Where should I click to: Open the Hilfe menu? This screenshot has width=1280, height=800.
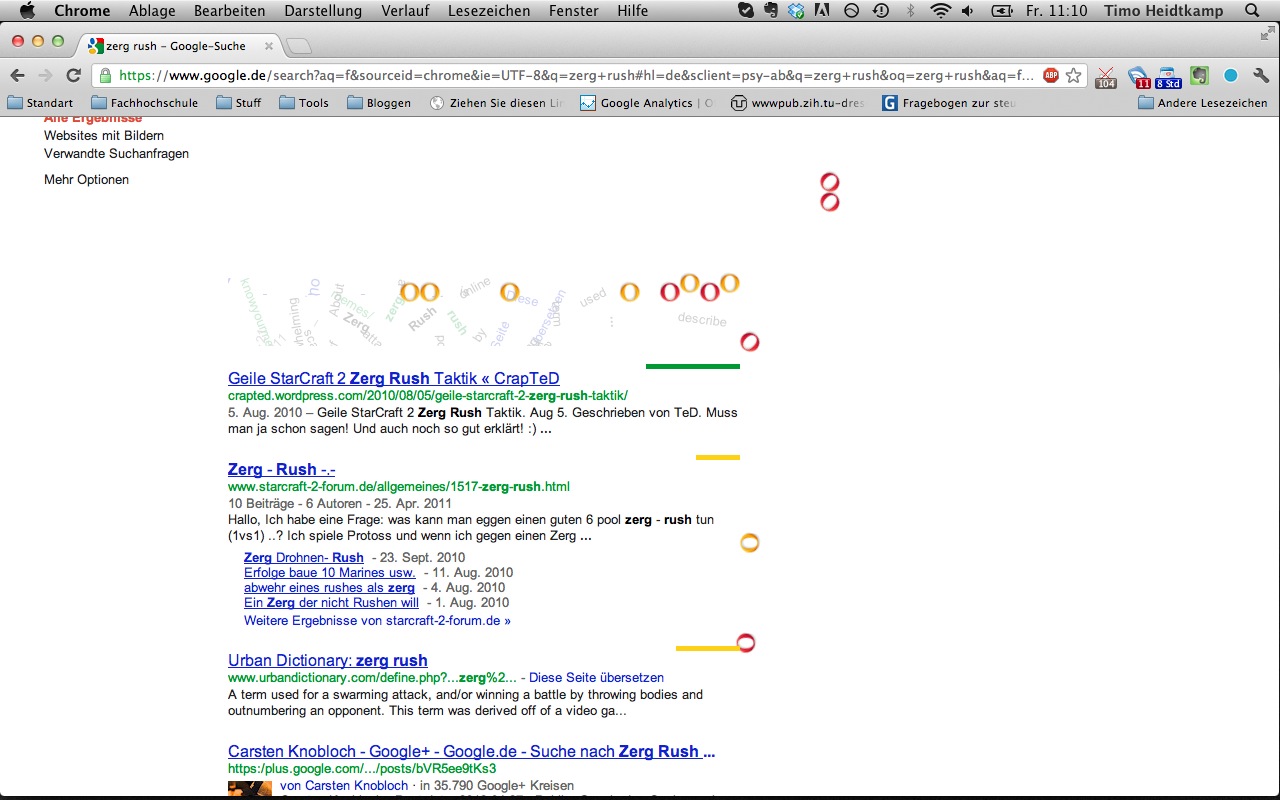633,11
